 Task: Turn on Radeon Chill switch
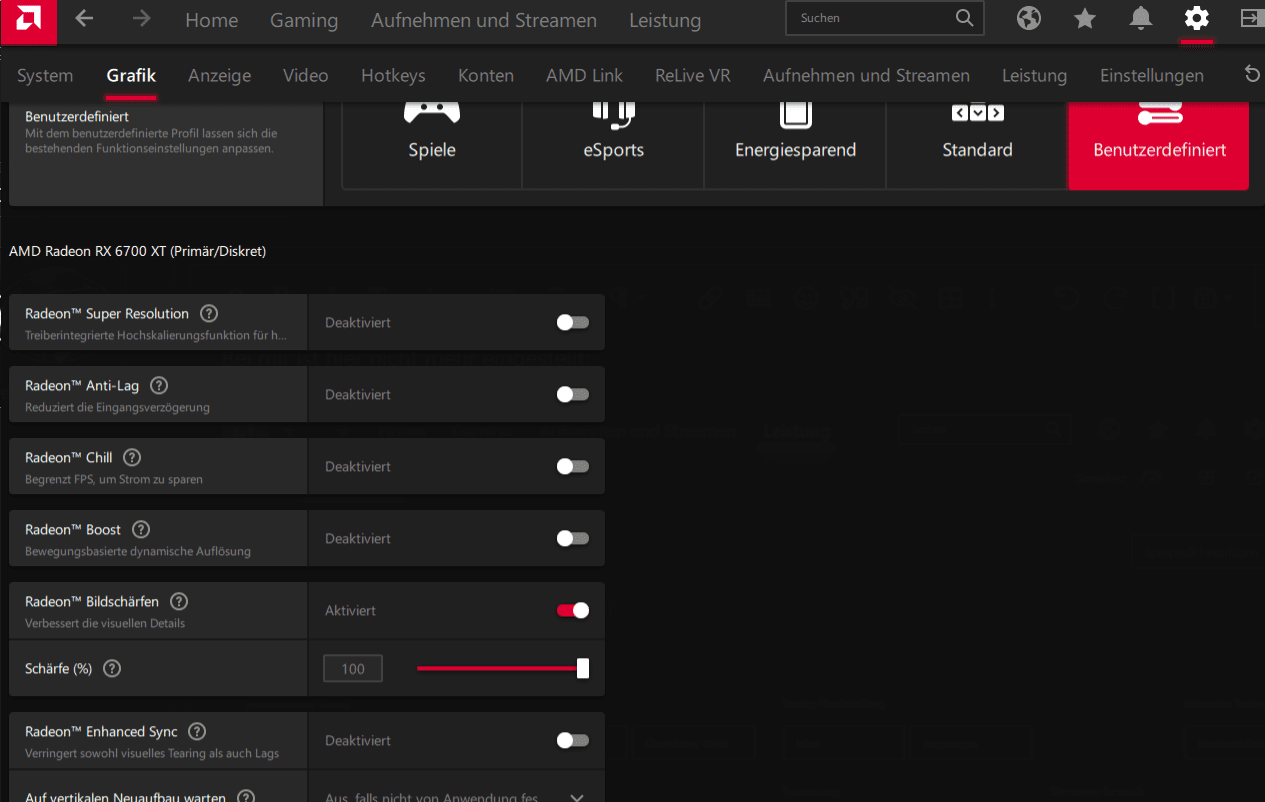pyautogui.click(x=573, y=466)
